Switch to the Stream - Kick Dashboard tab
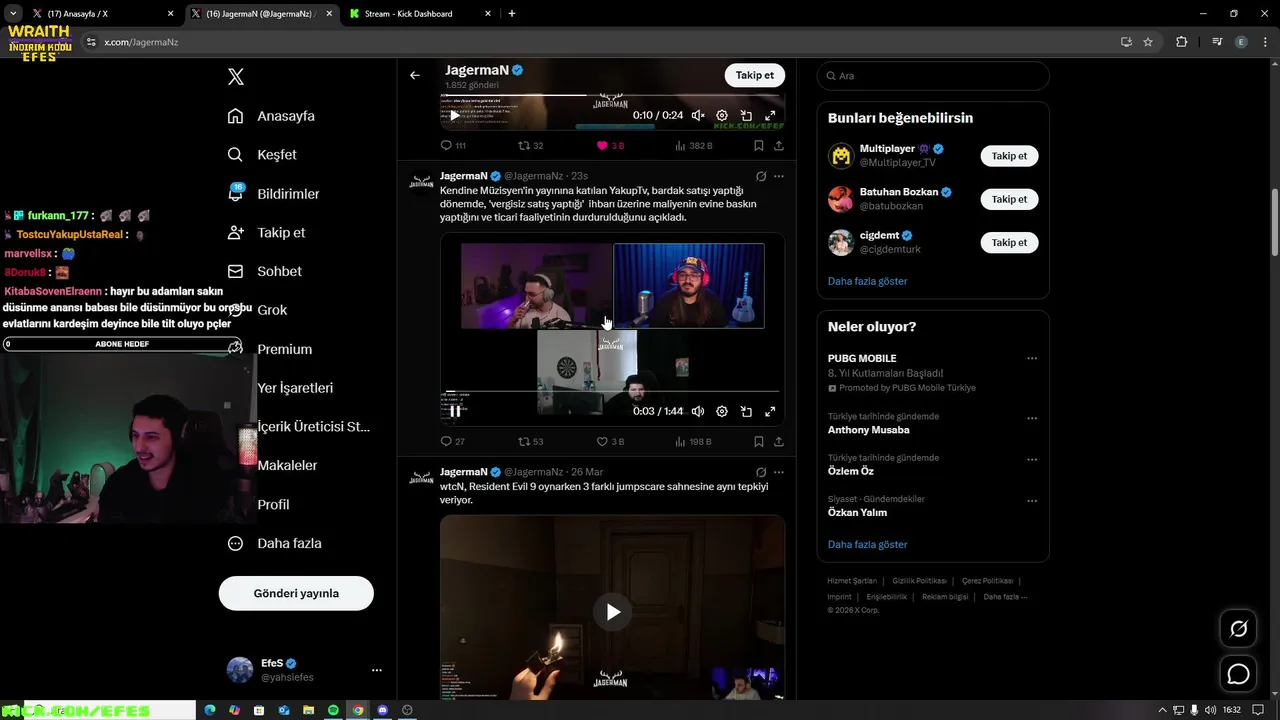Viewport: 1280px width, 720px height. click(420, 14)
